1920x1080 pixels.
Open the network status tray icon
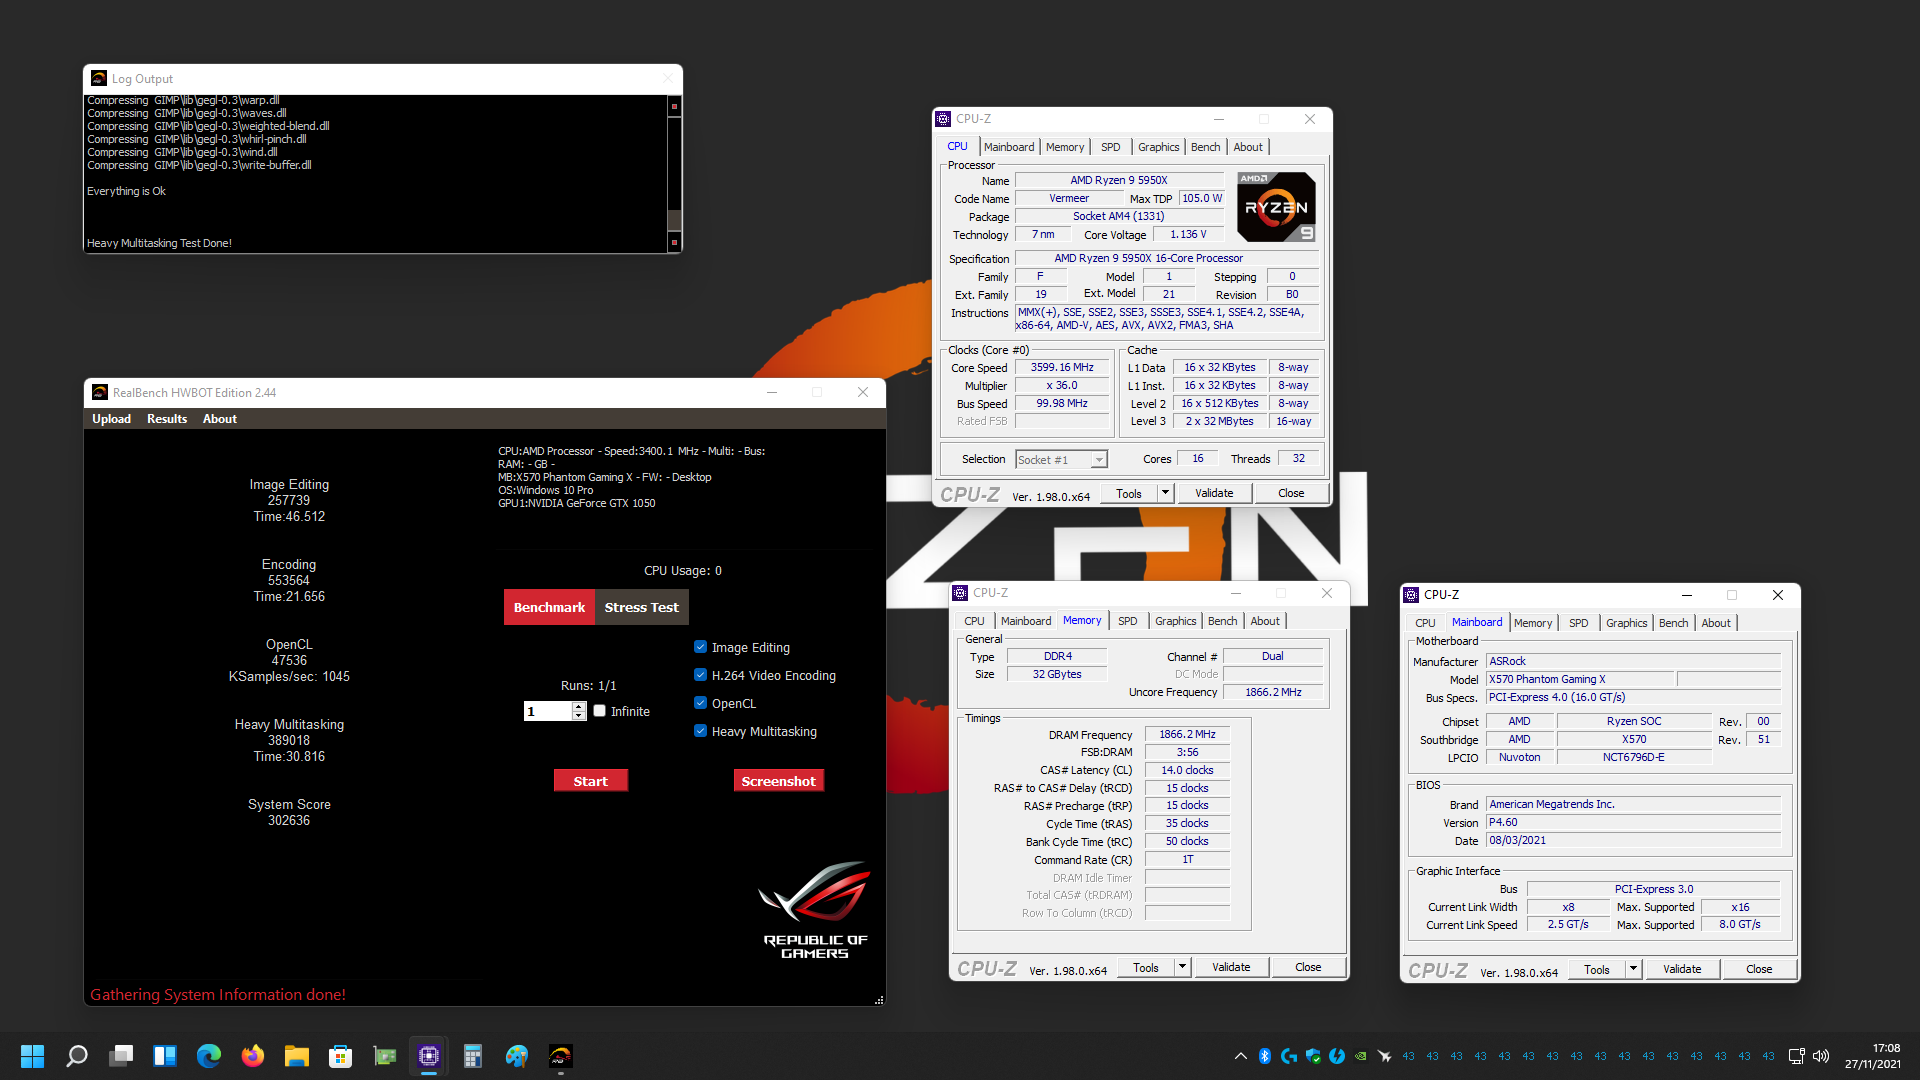coord(1796,1056)
